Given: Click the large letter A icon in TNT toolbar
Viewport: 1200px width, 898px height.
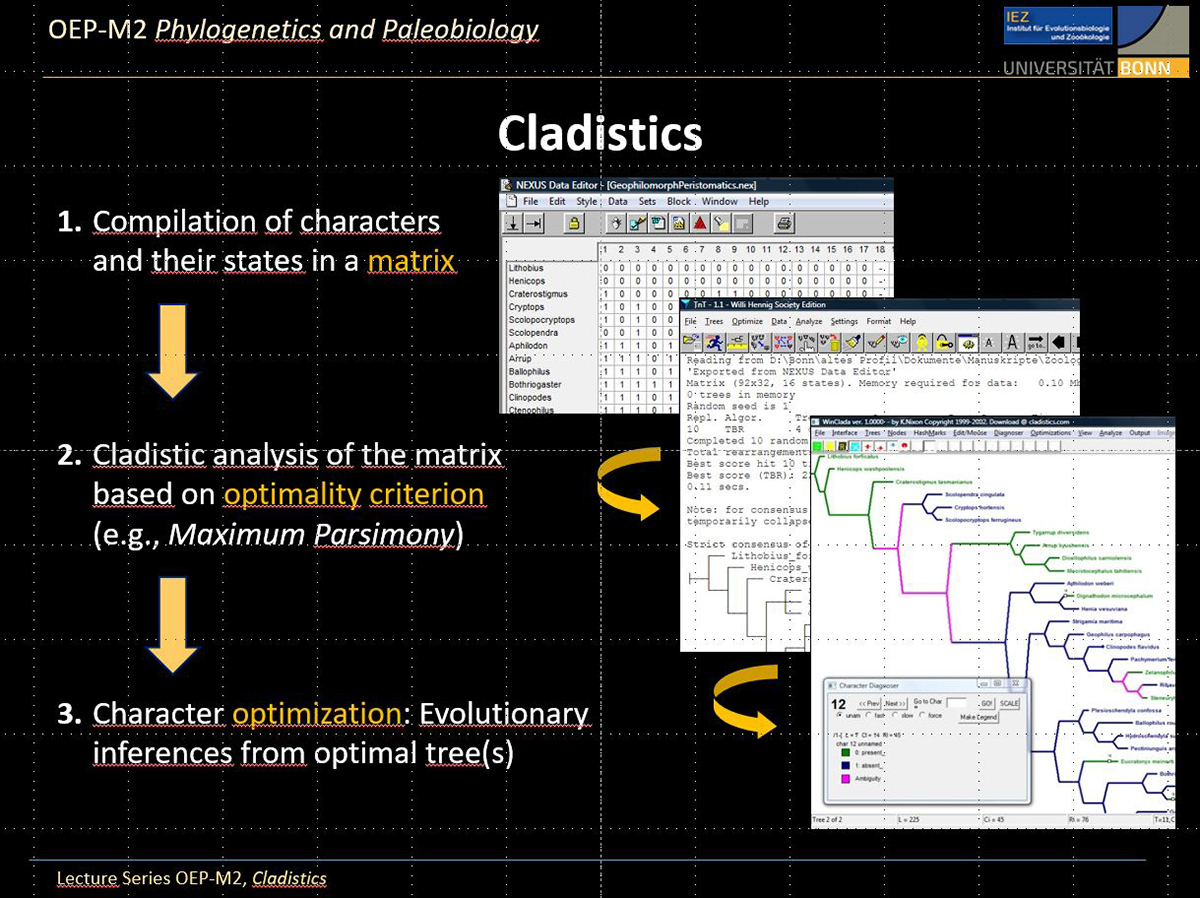Looking at the screenshot, I should (x=1012, y=342).
